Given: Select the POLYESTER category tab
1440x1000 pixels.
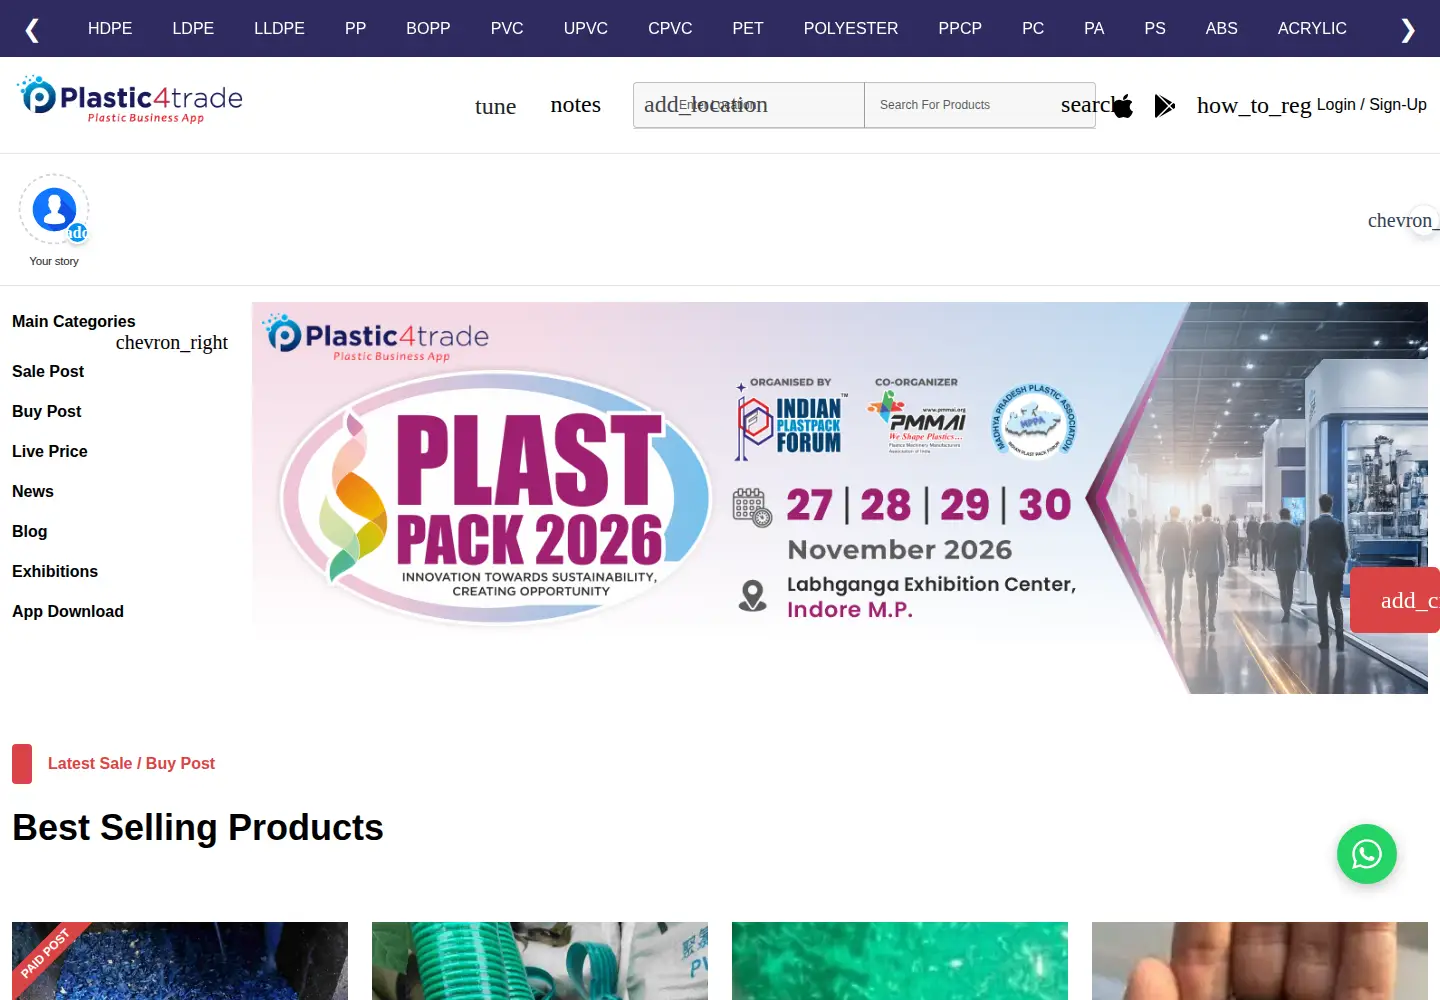Looking at the screenshot, I should pos(851,28).
